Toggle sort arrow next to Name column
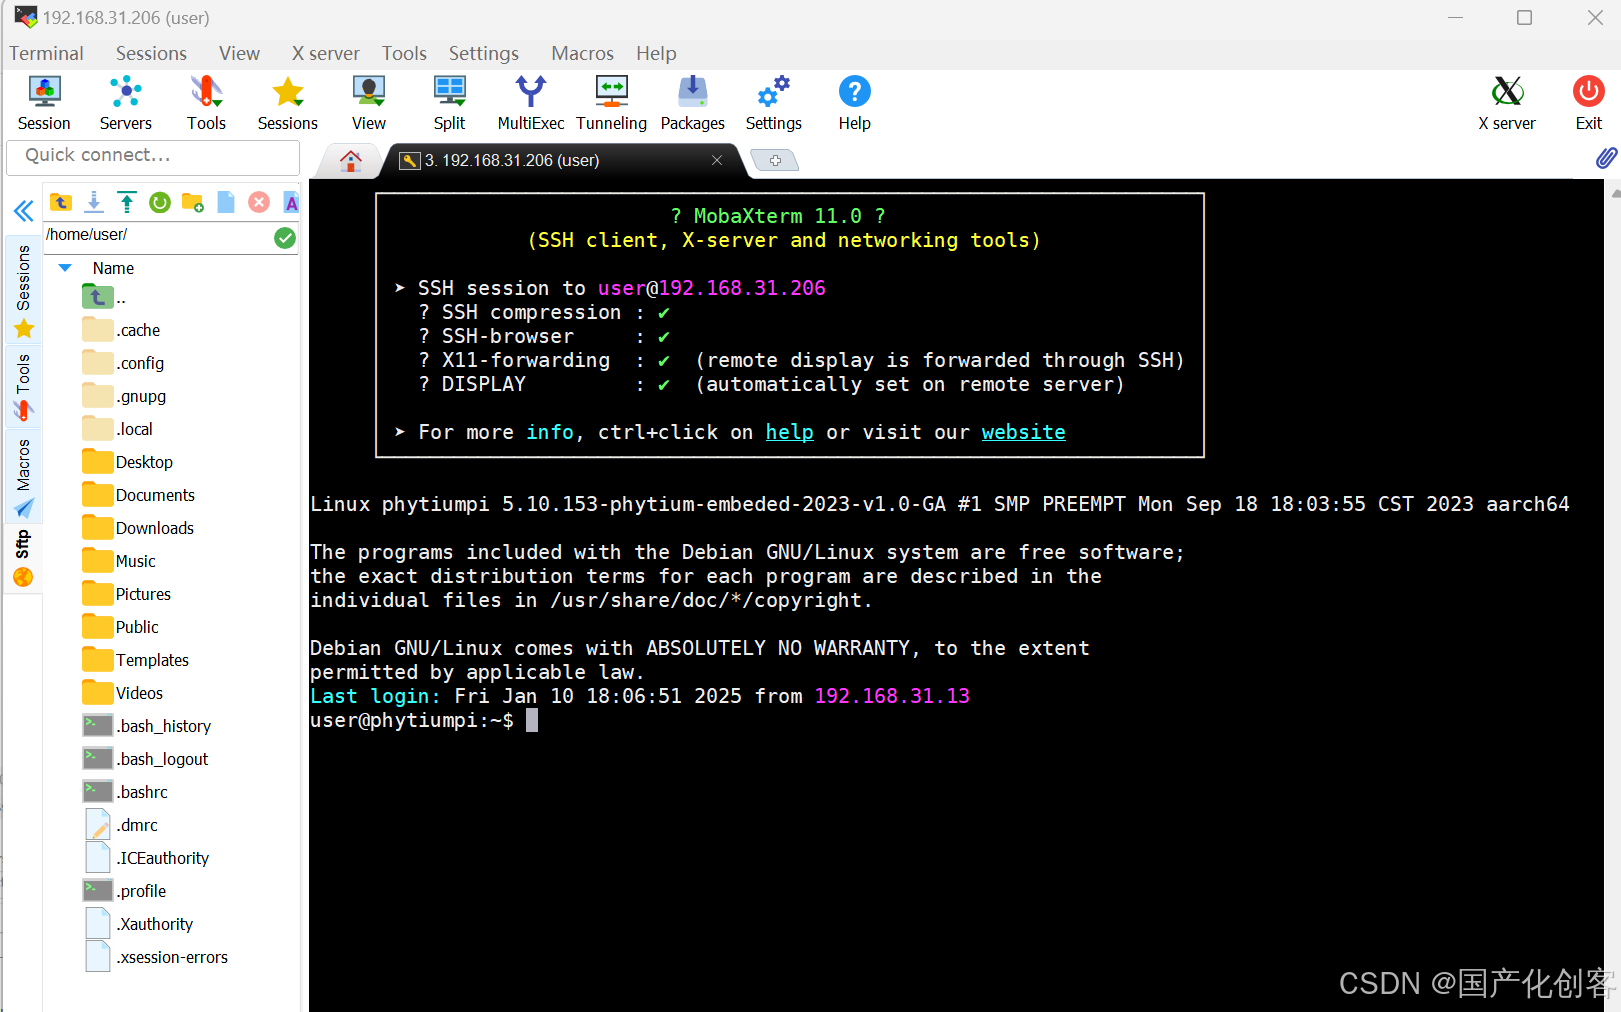 click(65, 268)
